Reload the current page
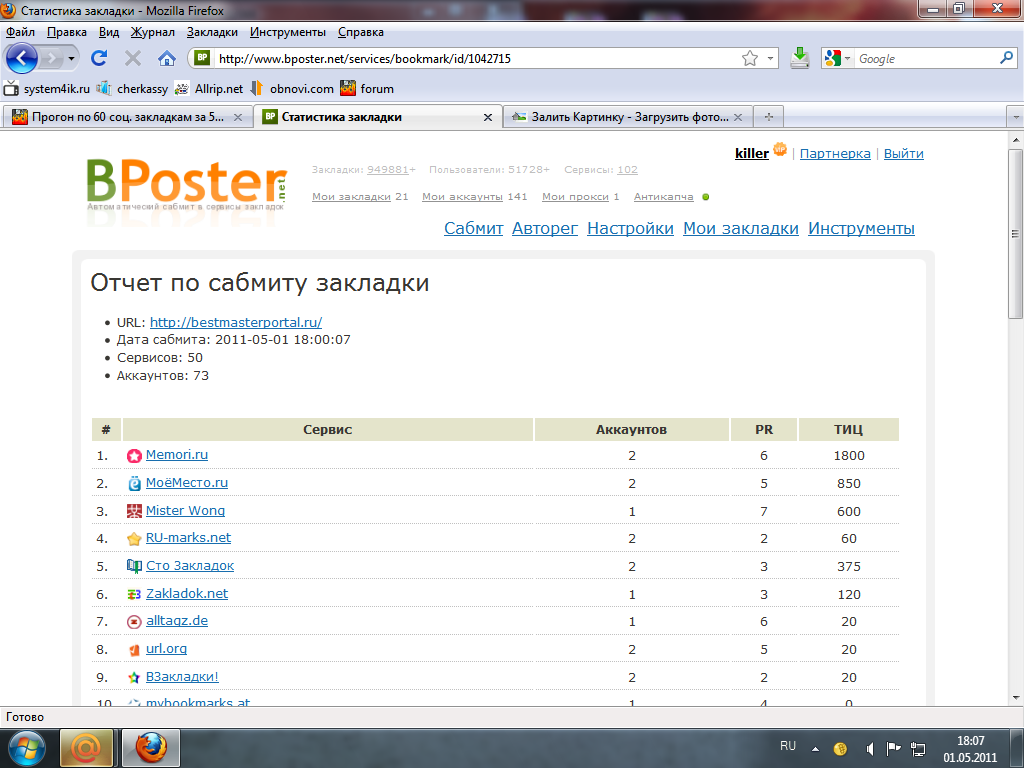The height and width of the screenshot is (768, 1024). pos(99,58)
